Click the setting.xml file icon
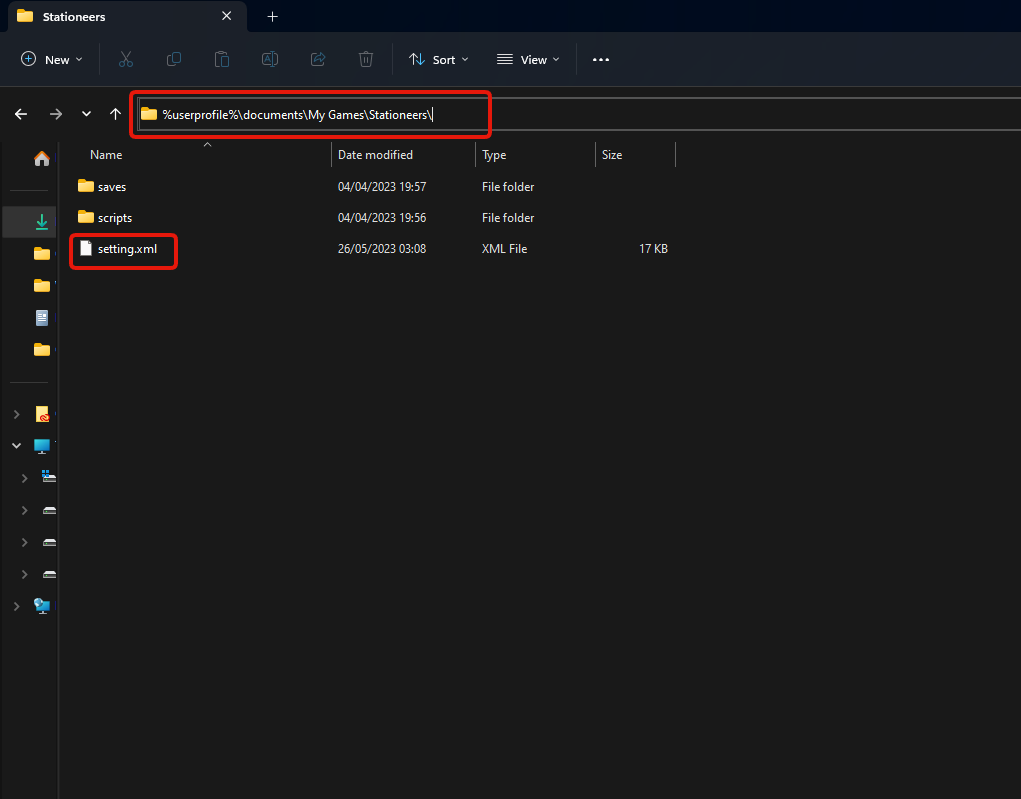The height and width of the screenshot is (799, 1021). point(86,248)
